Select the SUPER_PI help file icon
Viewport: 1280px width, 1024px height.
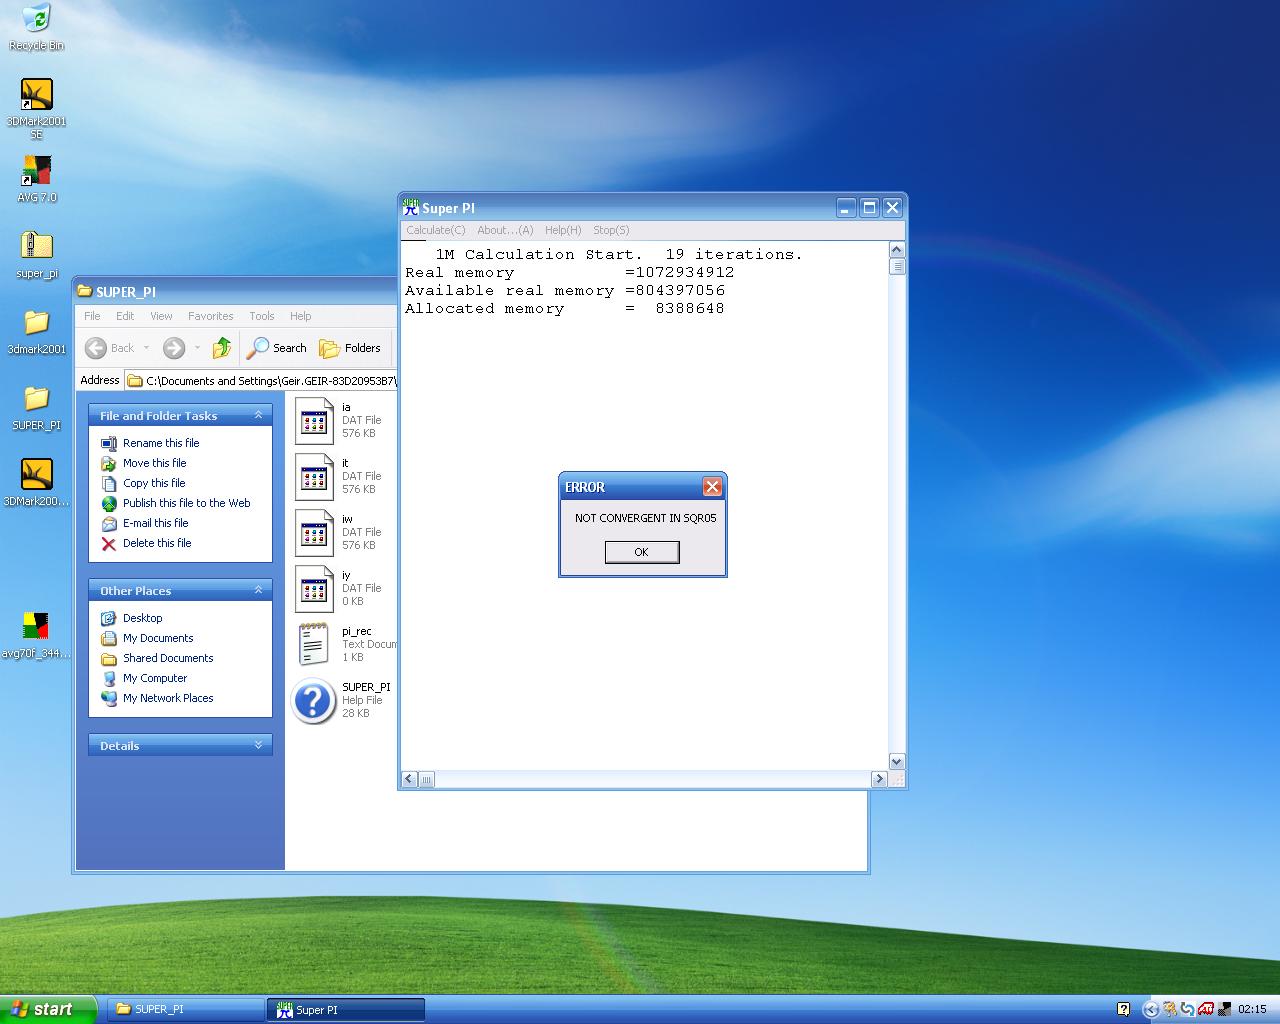pyautogui.click(x=313, y=701)
